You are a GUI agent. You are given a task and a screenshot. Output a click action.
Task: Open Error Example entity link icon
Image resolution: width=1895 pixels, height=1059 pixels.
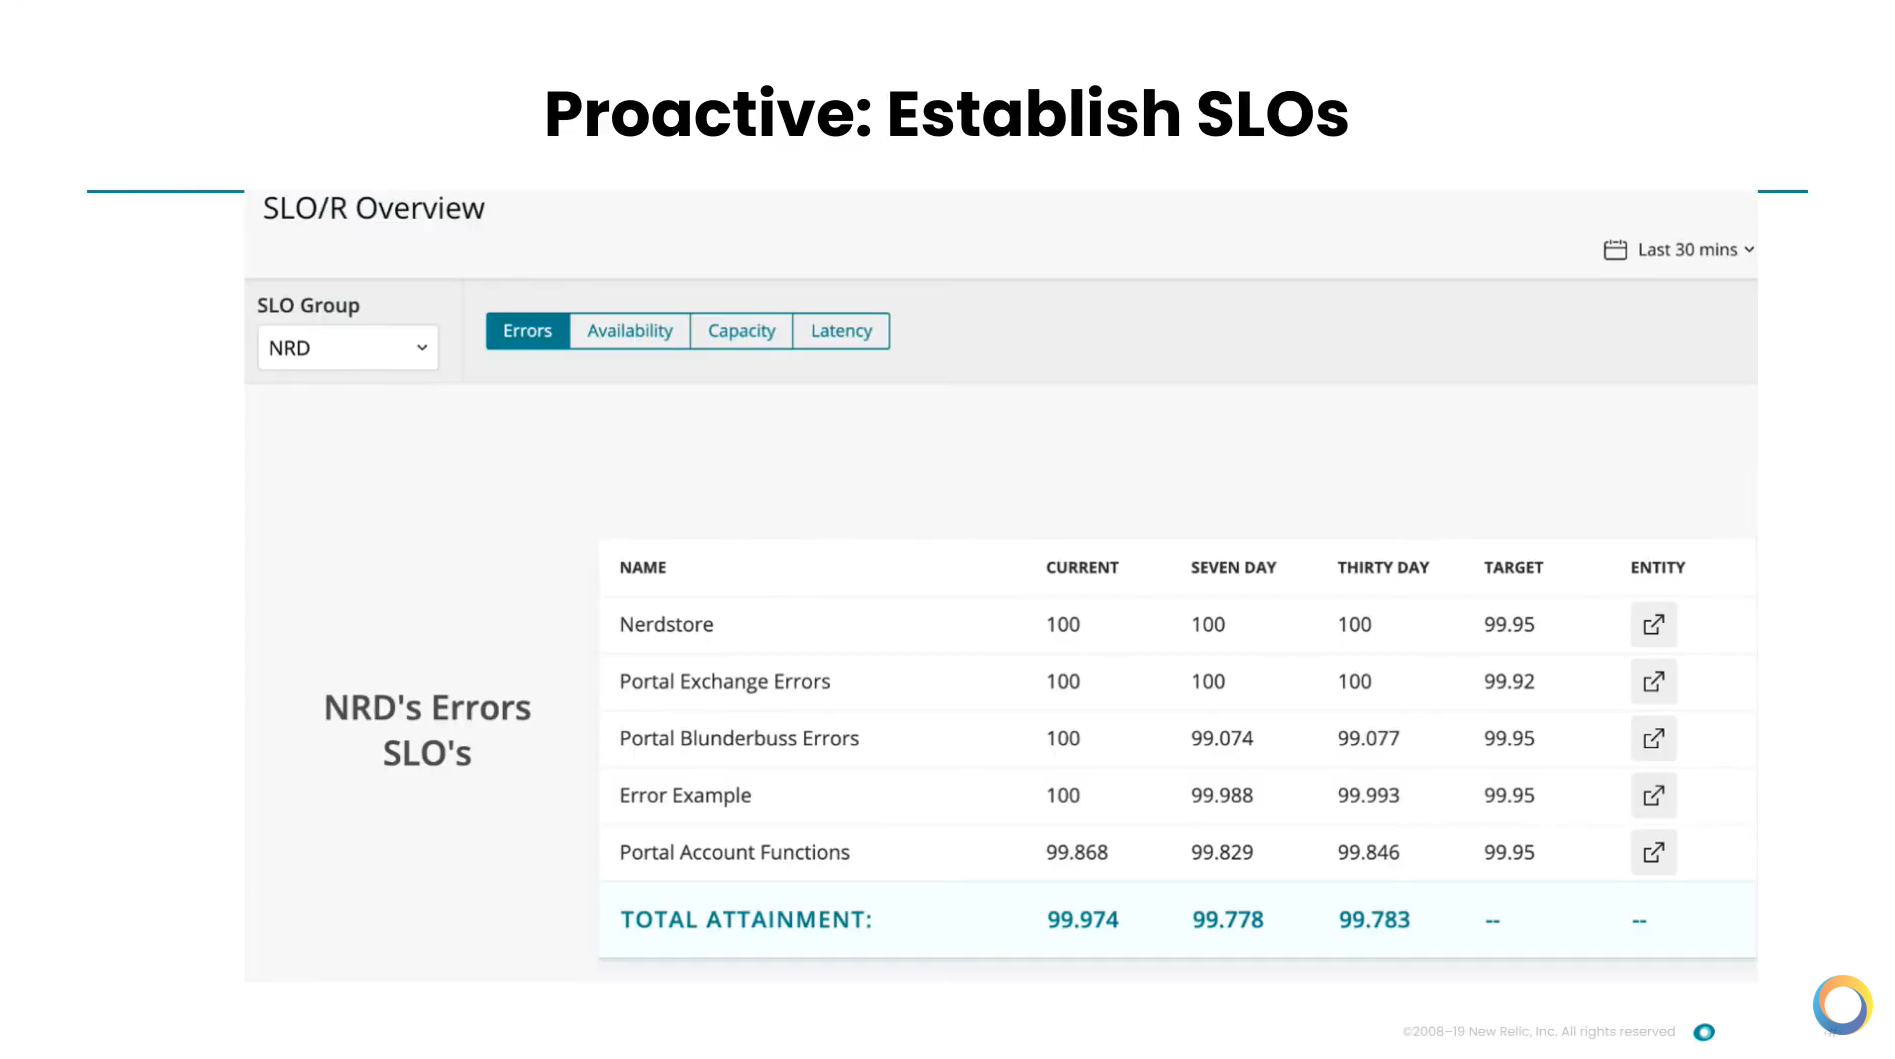point(1653,796)
